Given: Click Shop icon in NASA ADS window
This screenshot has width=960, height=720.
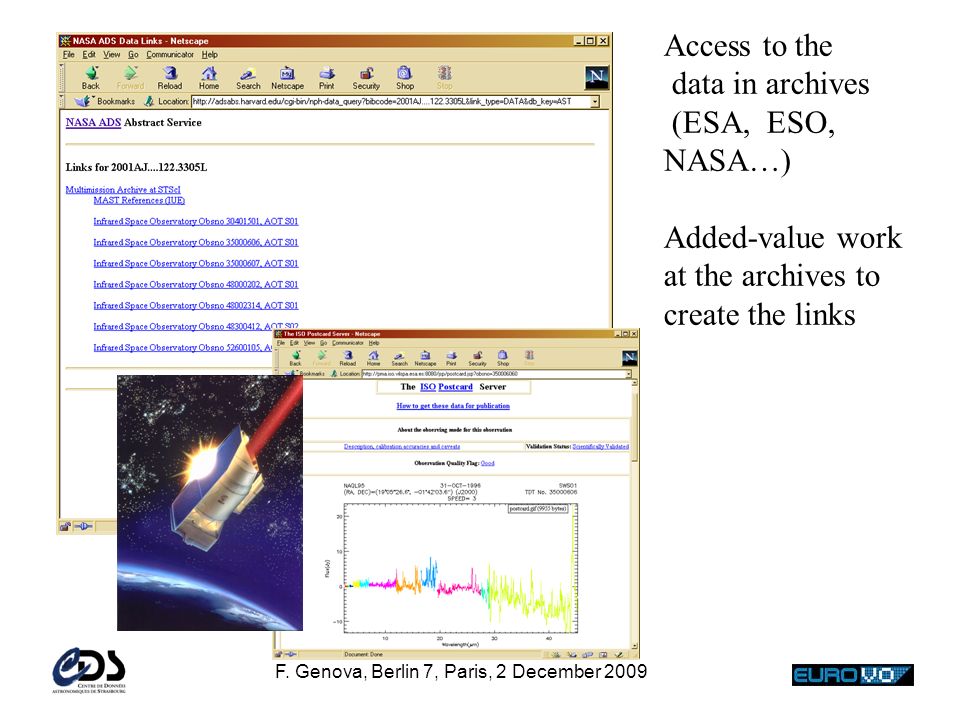Looking at the screenshot, I should [x=405, y=78].
